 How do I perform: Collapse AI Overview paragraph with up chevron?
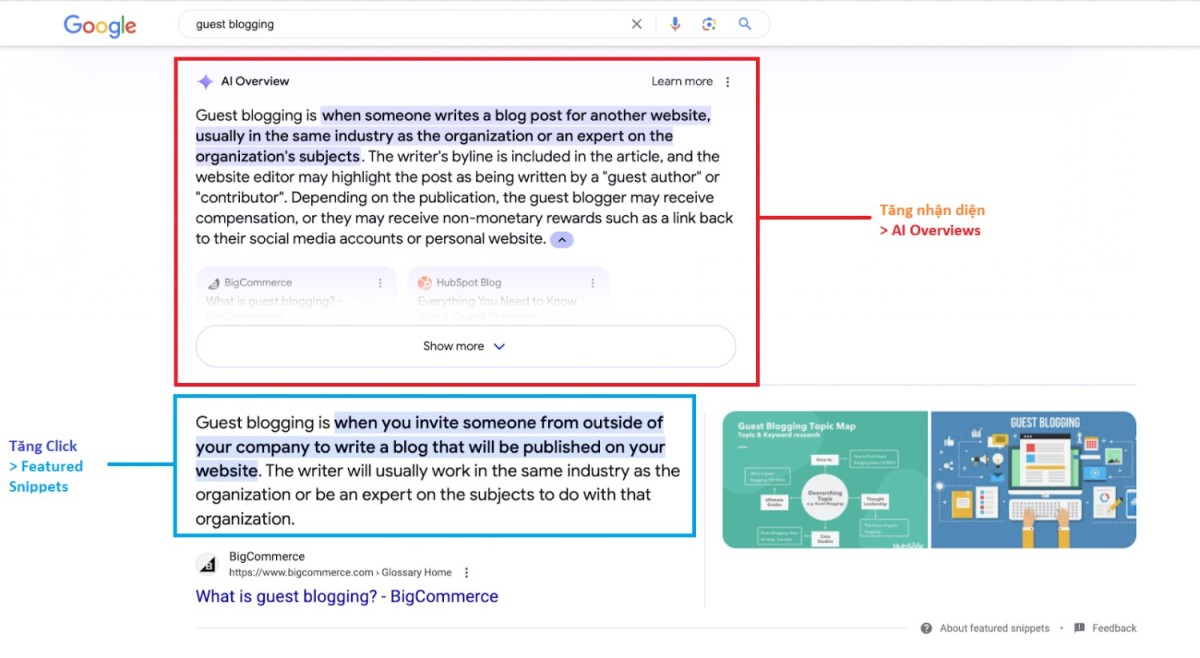click(562, 240)
